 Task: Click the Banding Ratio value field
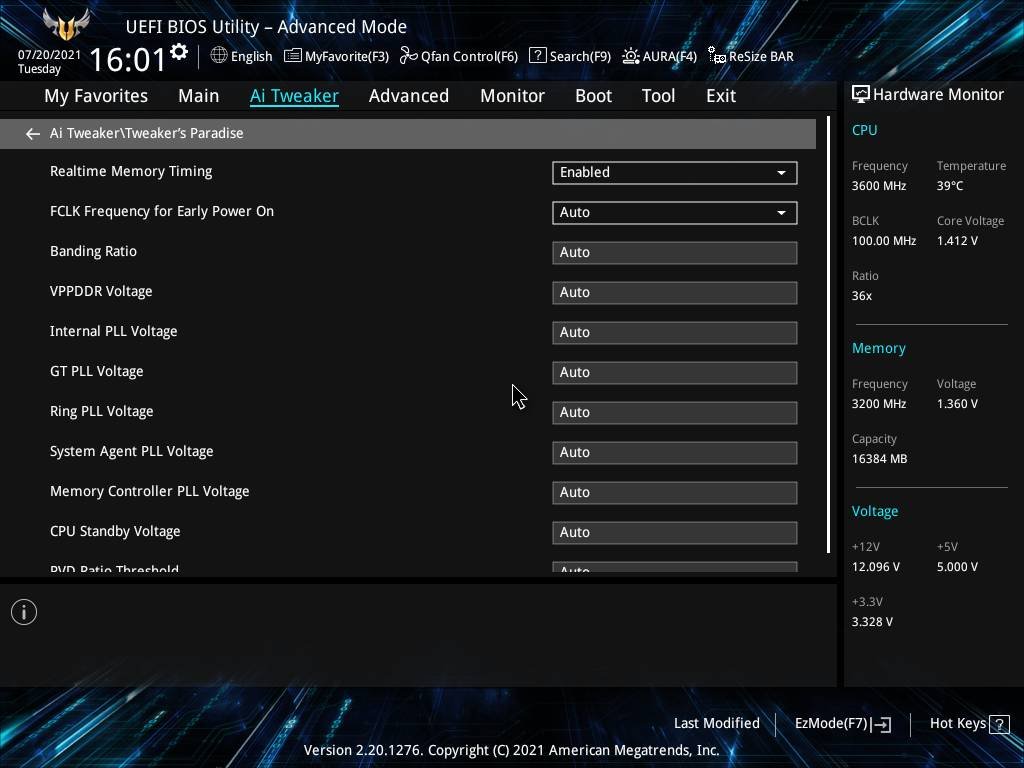click(674, 252)
